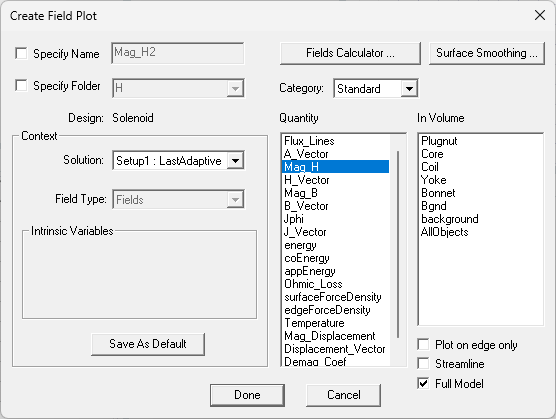Select Jphi quantity
Screen dimensions: 556x419
point(335,219)
